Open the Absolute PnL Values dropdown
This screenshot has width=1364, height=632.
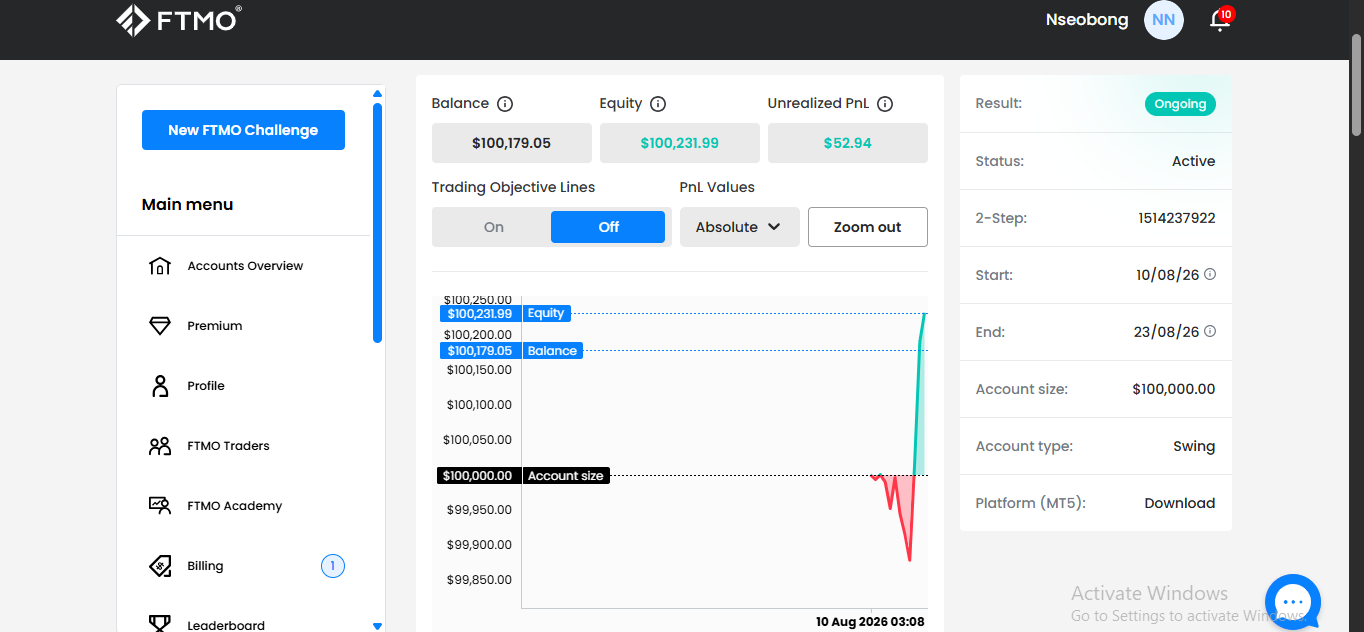click(740, 227)
